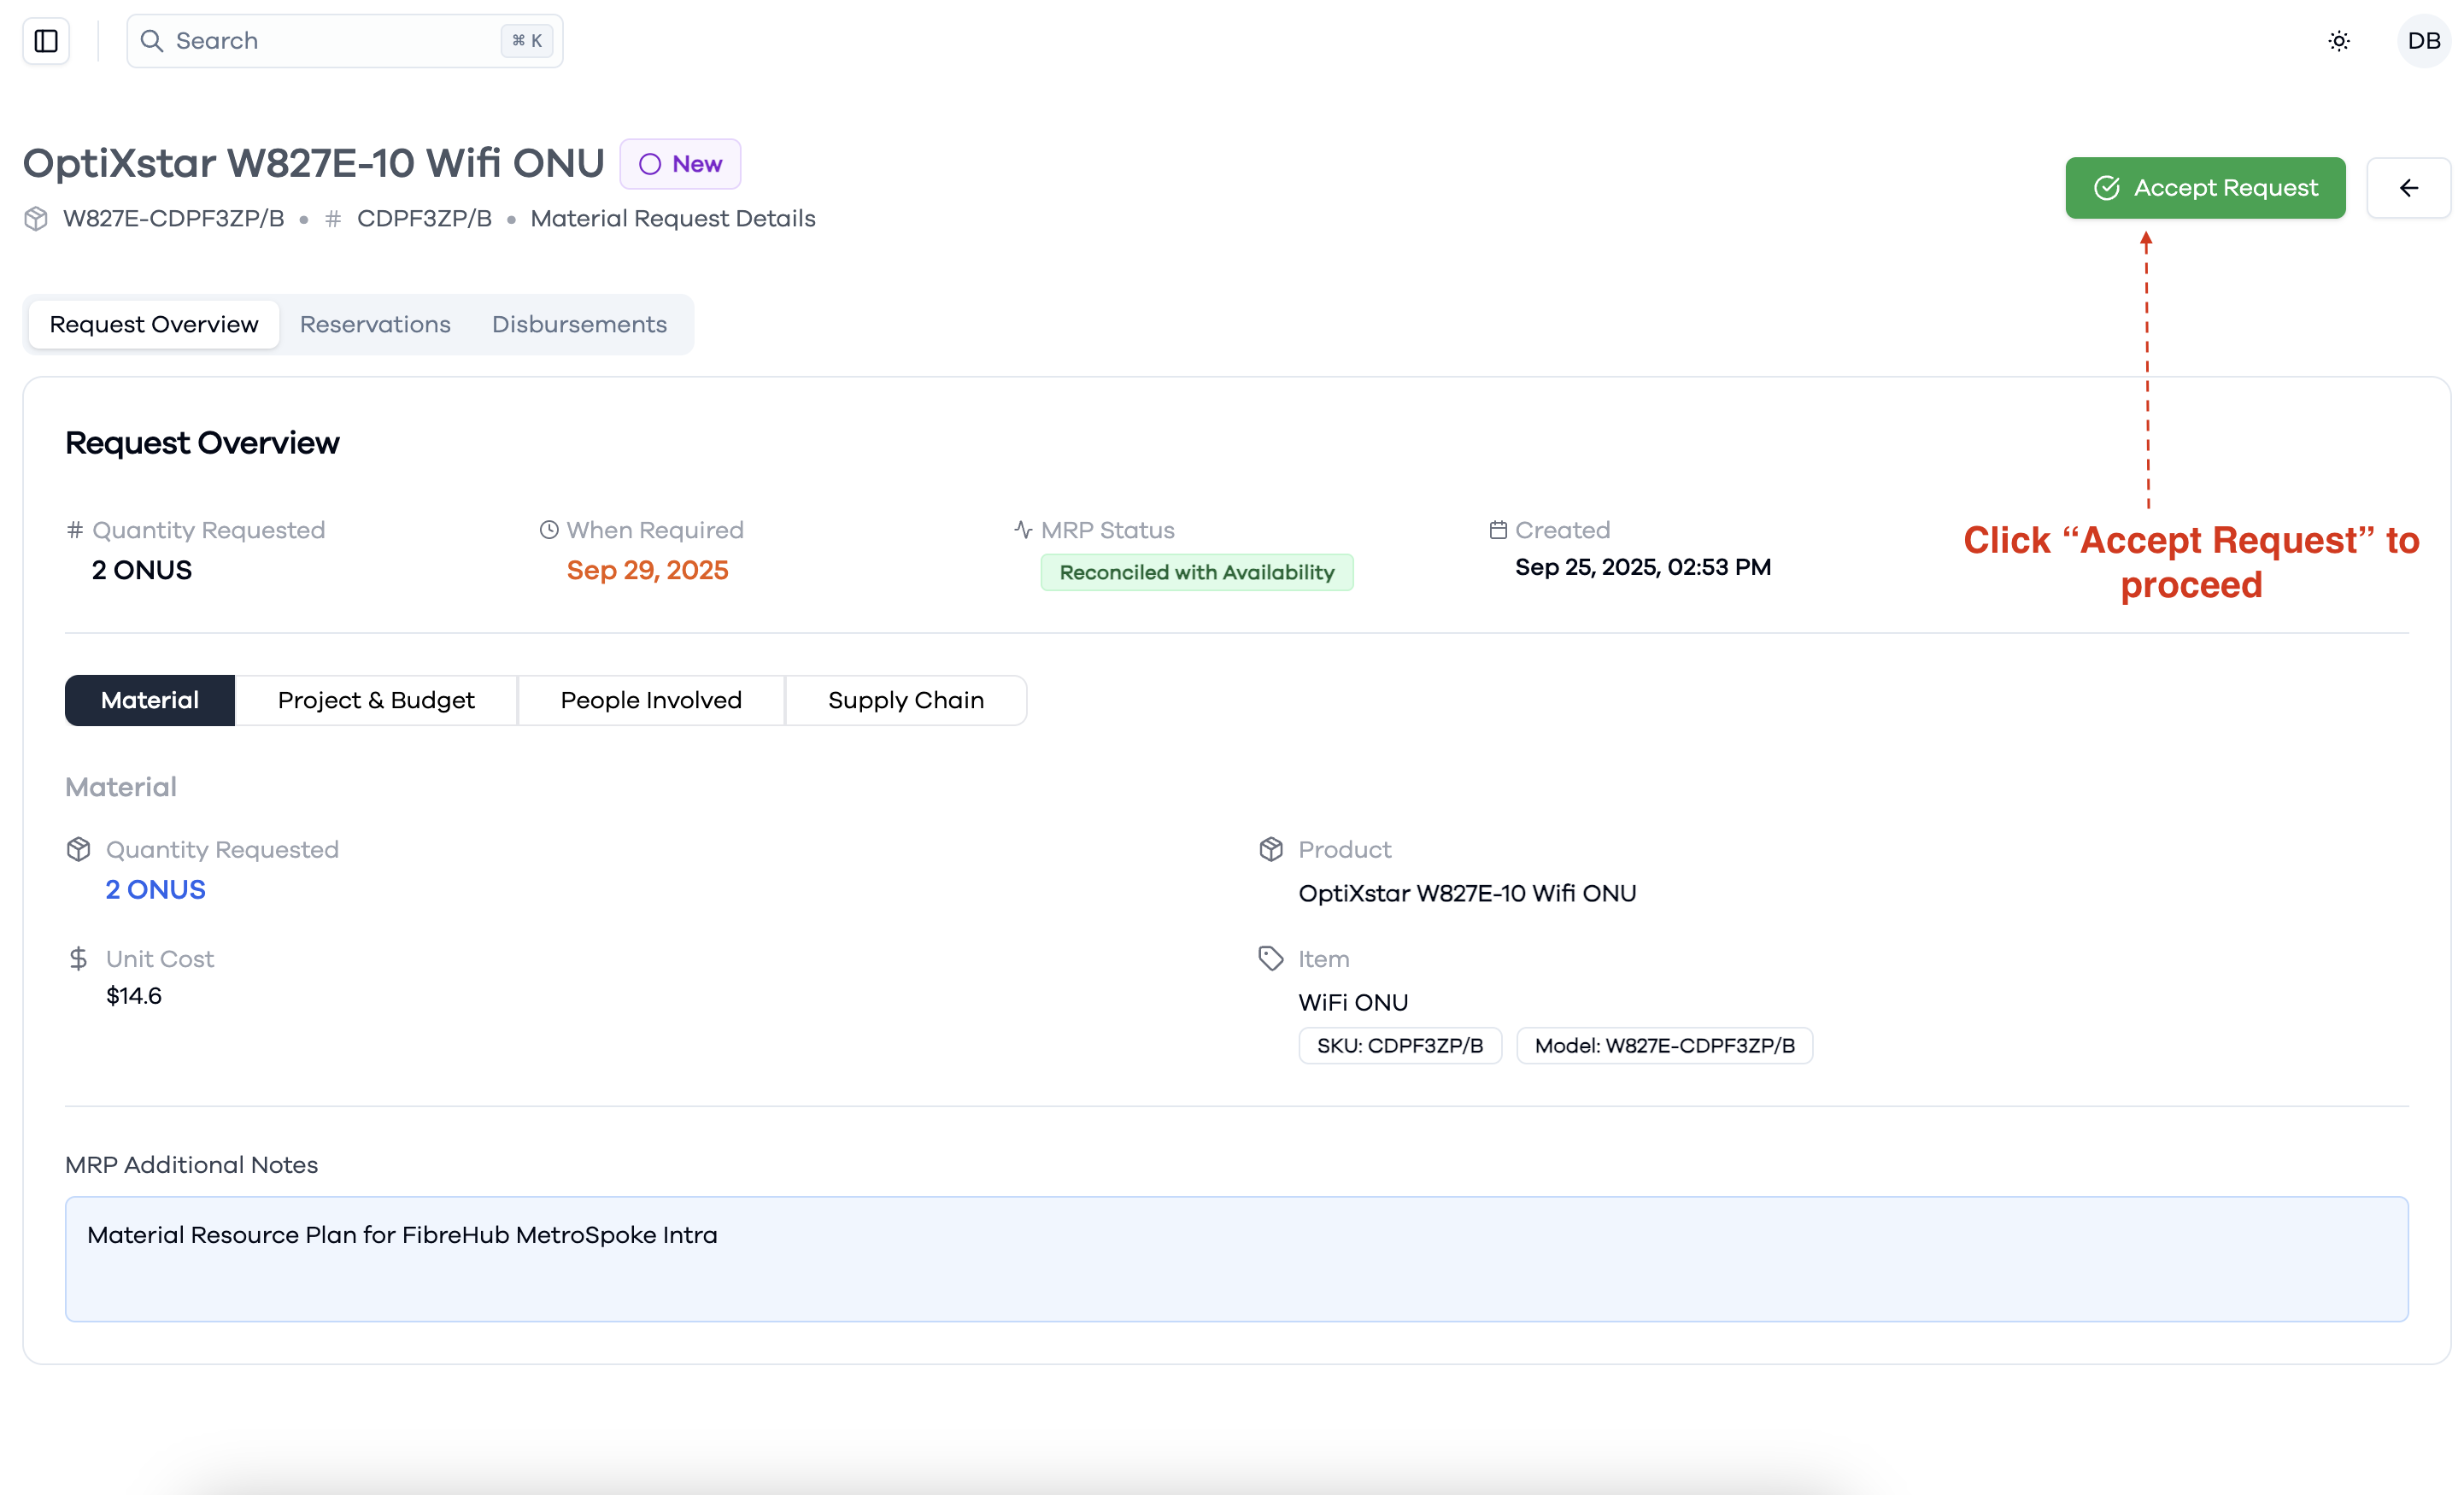Image resolution: width=2464 pixels, height=1495 pixels.
Task: View the Supply Chain tab
Action: 906,700
